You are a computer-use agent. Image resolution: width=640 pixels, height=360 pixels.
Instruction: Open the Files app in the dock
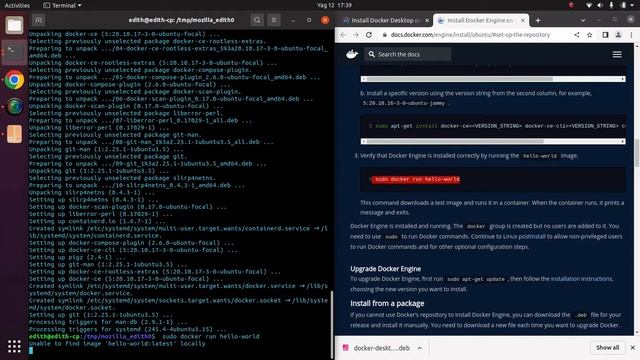point(14,25)
